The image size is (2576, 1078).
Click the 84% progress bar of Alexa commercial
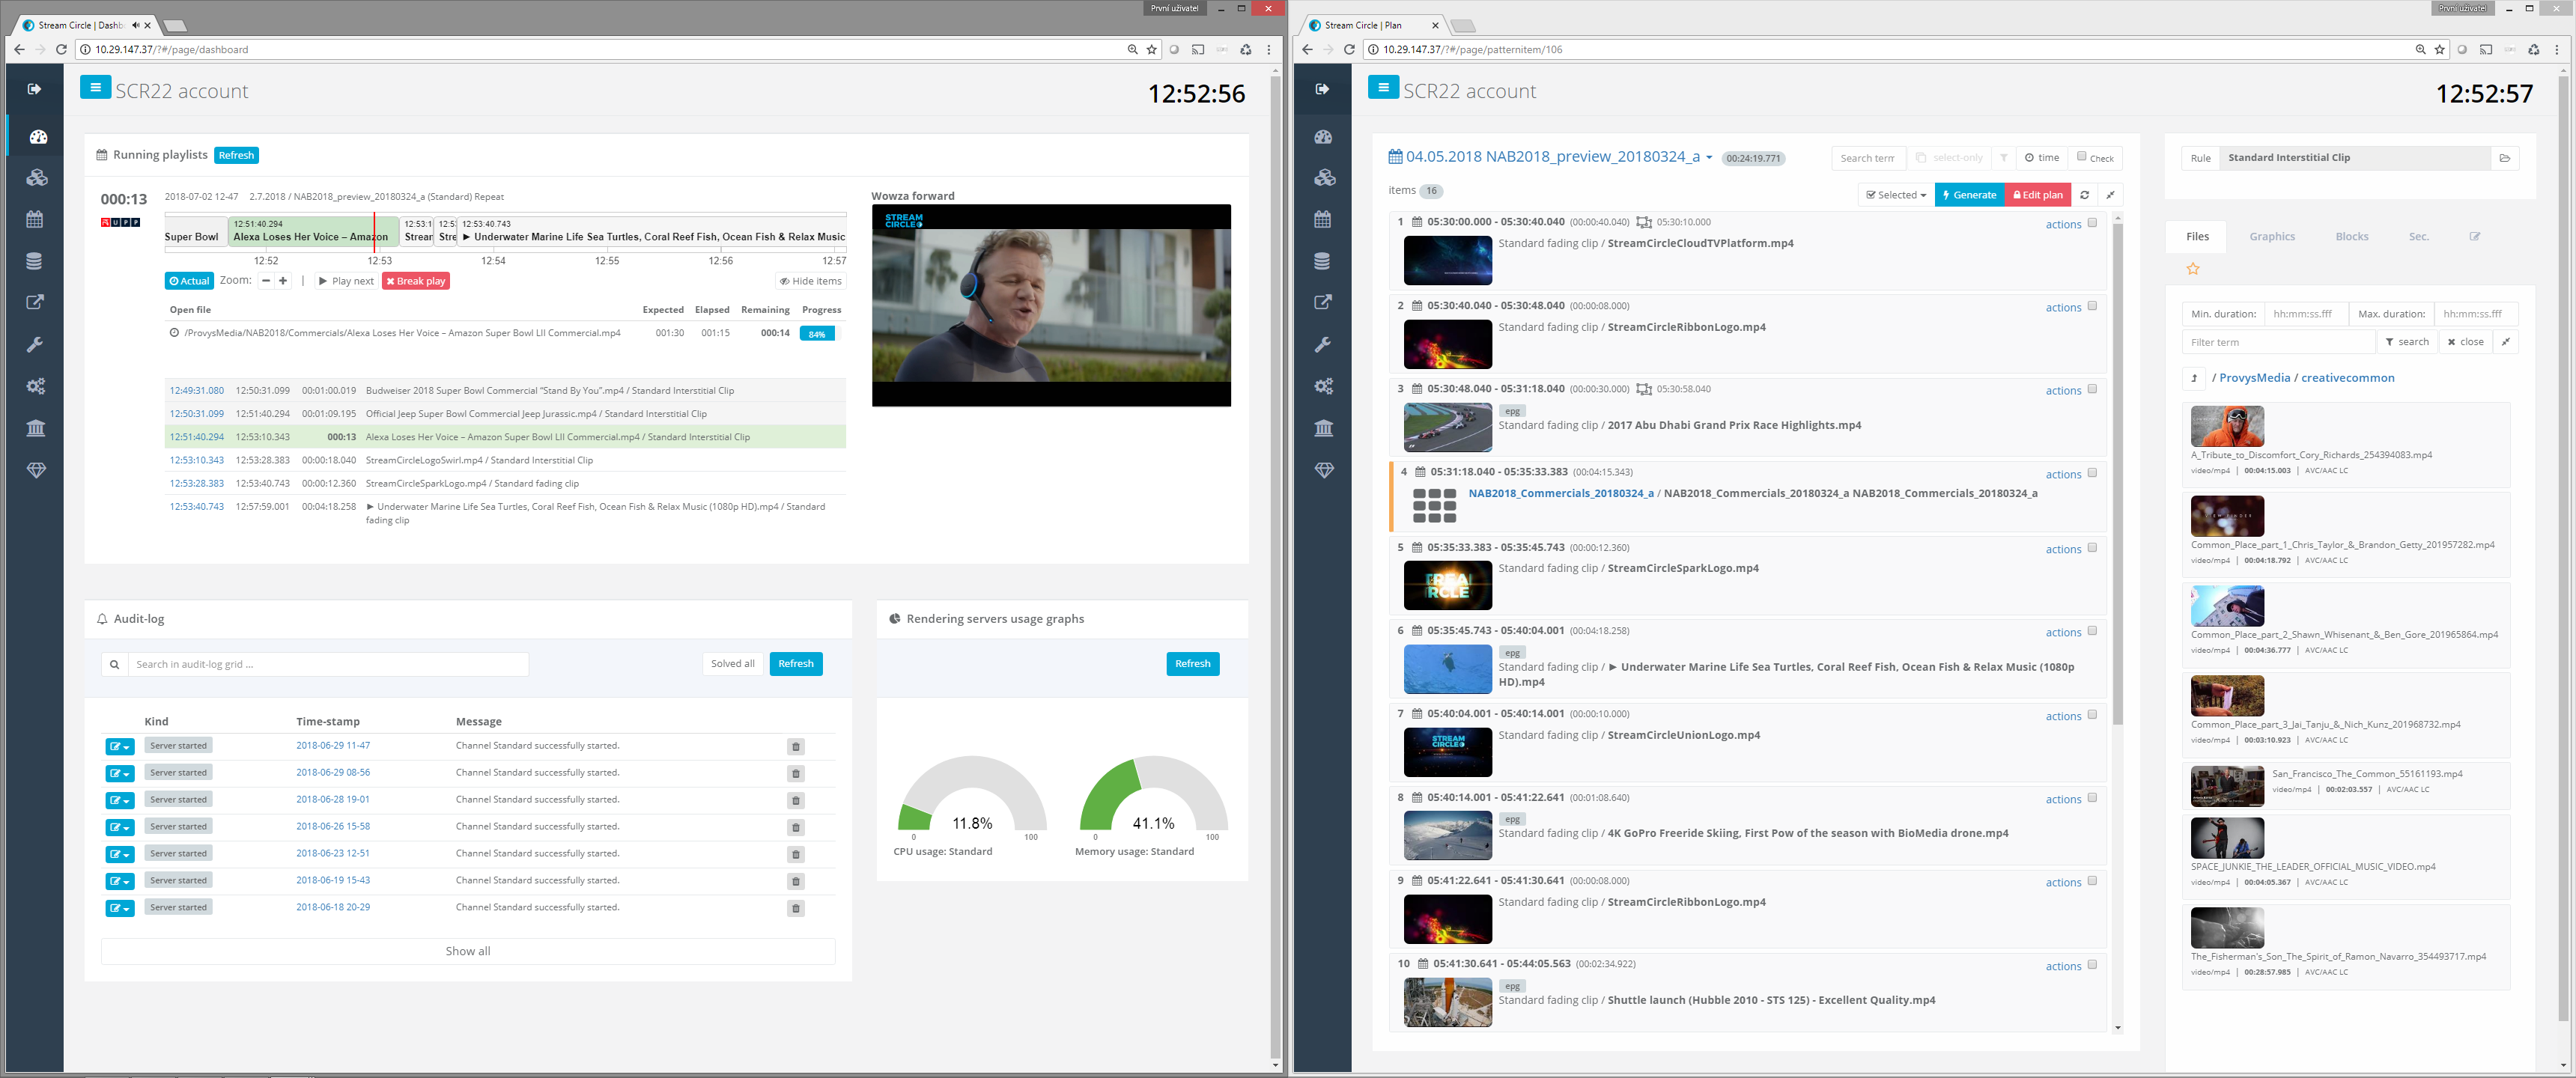coord(817,333)
